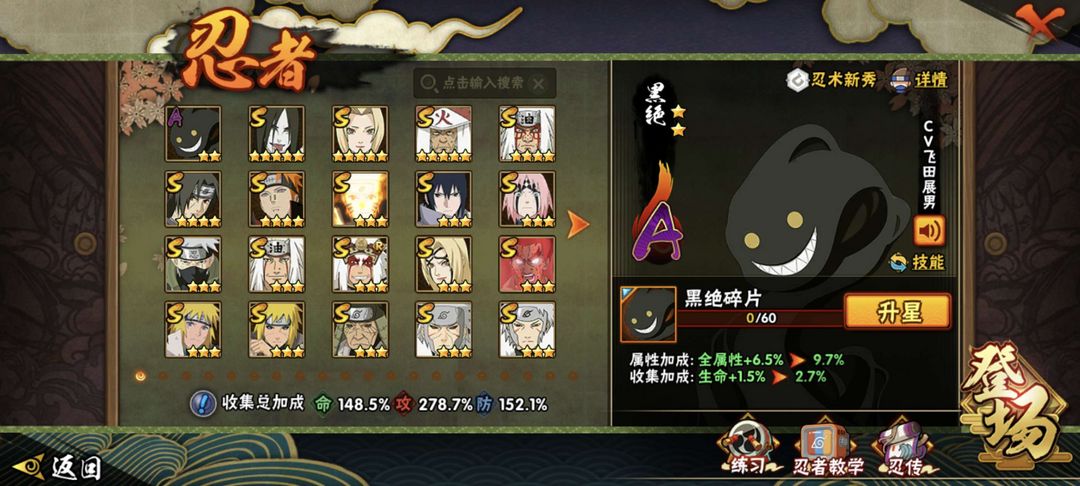Select the last page indicator dot
Screen dimensions: 1080x486
click(x=572, y=376)
